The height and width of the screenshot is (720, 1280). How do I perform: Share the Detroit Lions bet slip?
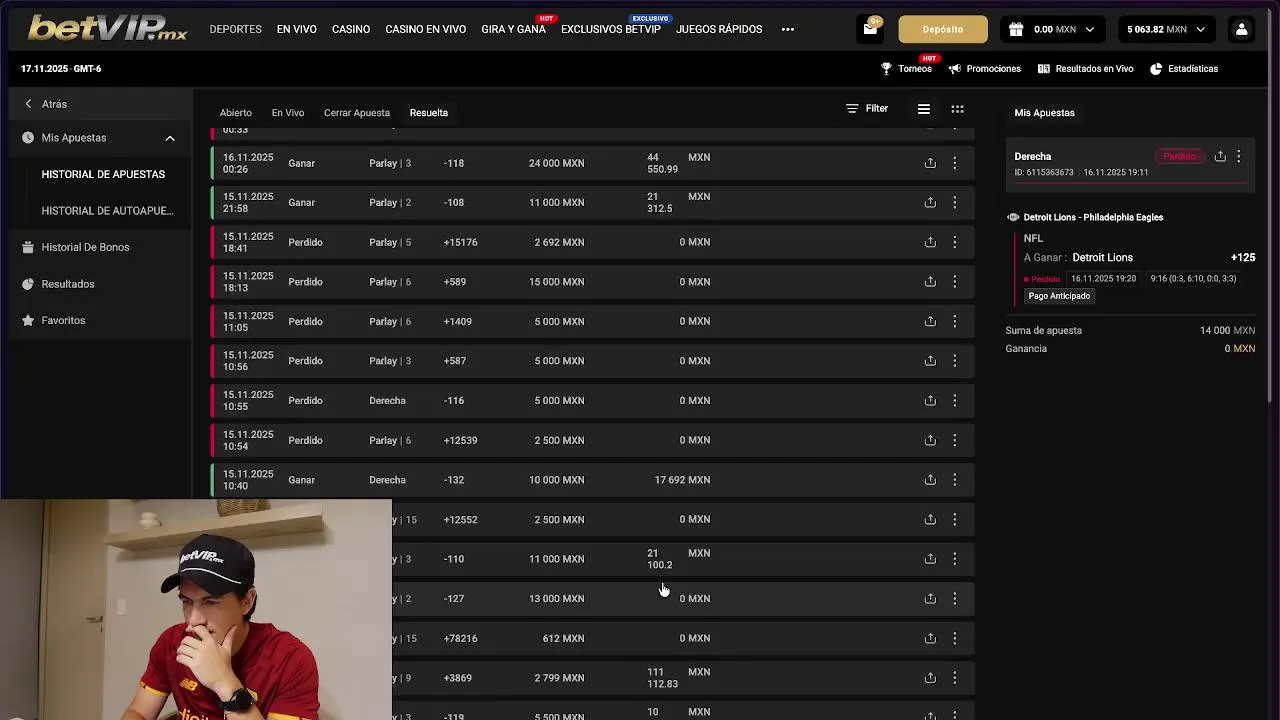(x=1220, y=156)
